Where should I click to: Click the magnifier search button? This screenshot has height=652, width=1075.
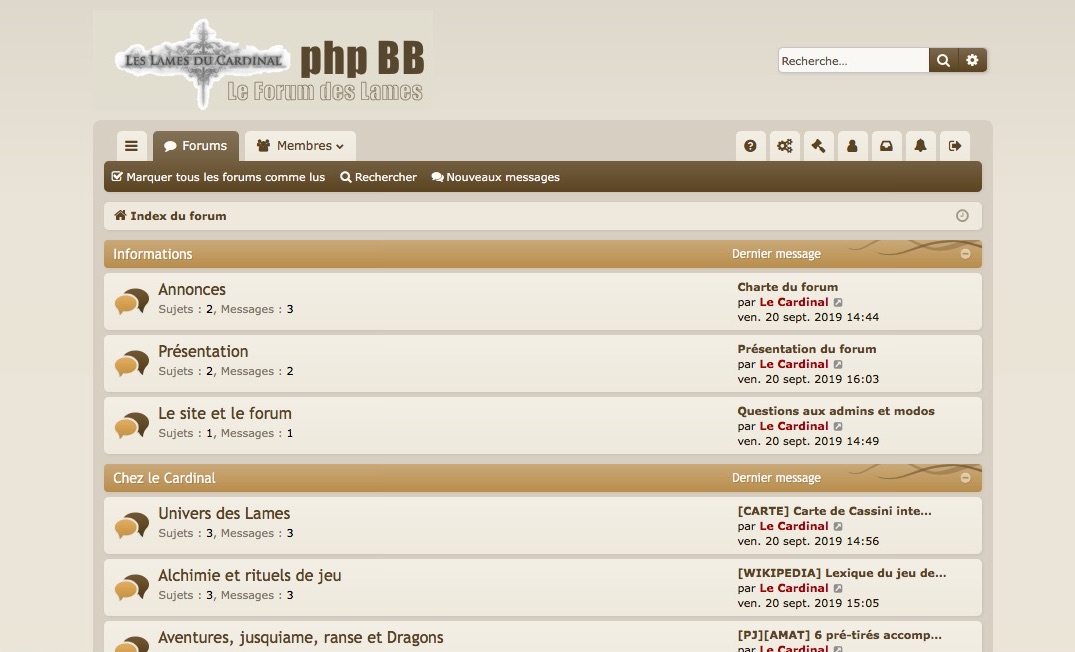click(943, 61)
